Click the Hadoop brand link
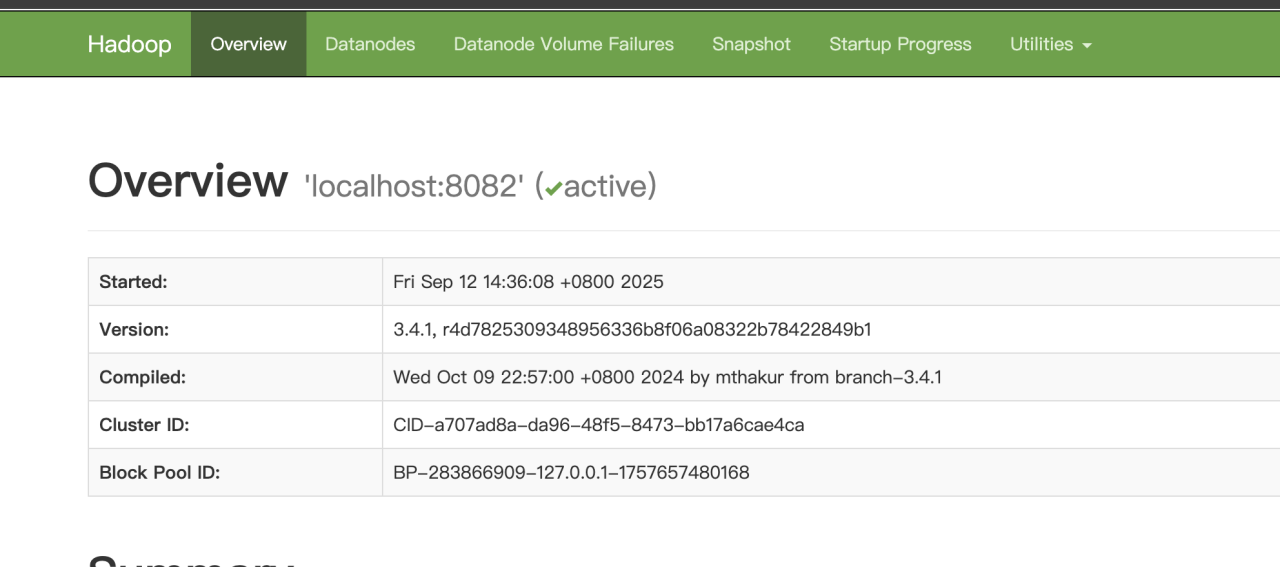 [x=129, y=44]
